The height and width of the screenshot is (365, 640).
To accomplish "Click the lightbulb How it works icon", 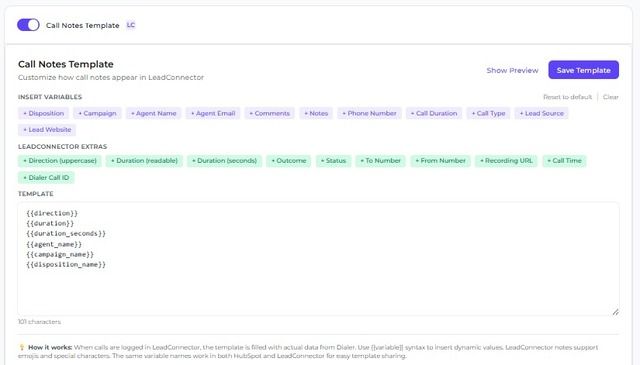I will (x=22, y=347).
